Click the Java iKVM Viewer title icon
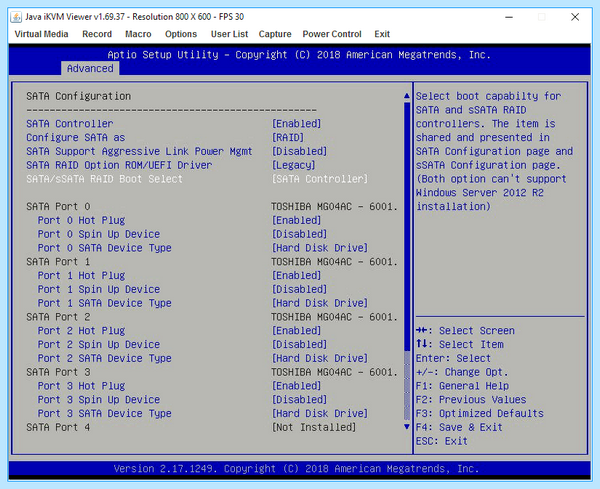The height and width of the screenshot is (489, 600). [x=16, y=17]
